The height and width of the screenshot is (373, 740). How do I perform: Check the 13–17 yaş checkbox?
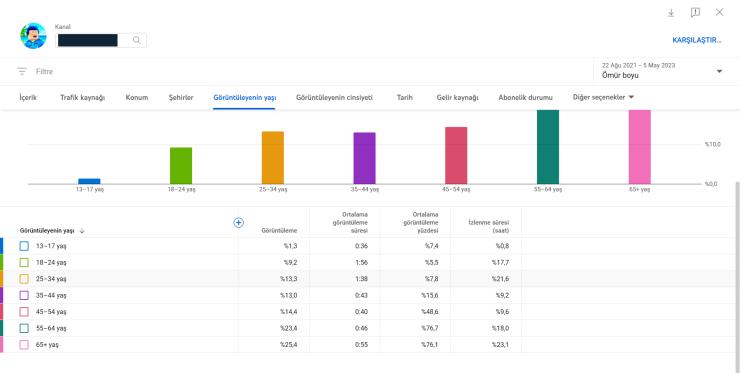24,246
